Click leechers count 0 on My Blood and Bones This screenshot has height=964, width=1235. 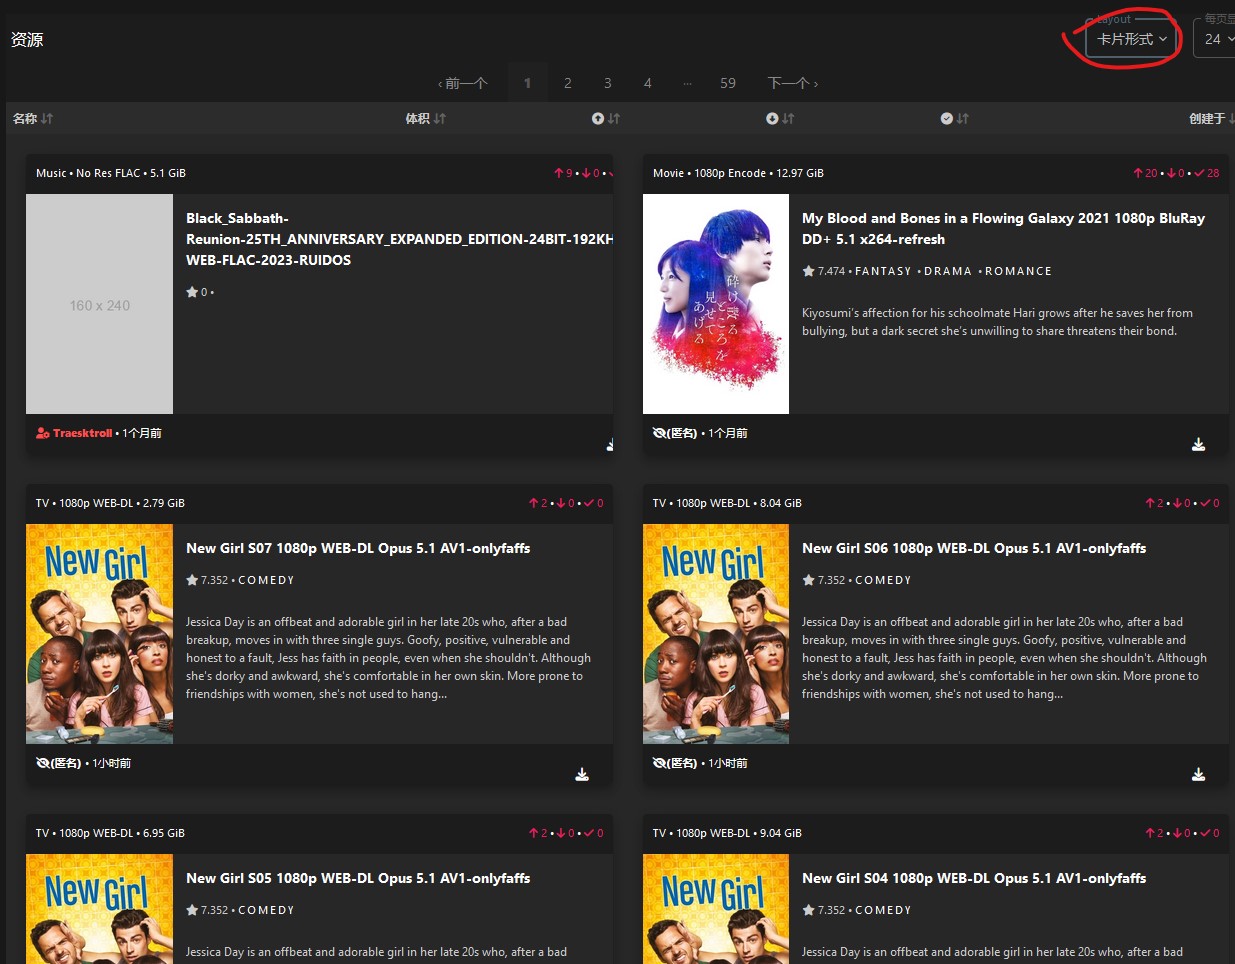[x=1176, y=173]
